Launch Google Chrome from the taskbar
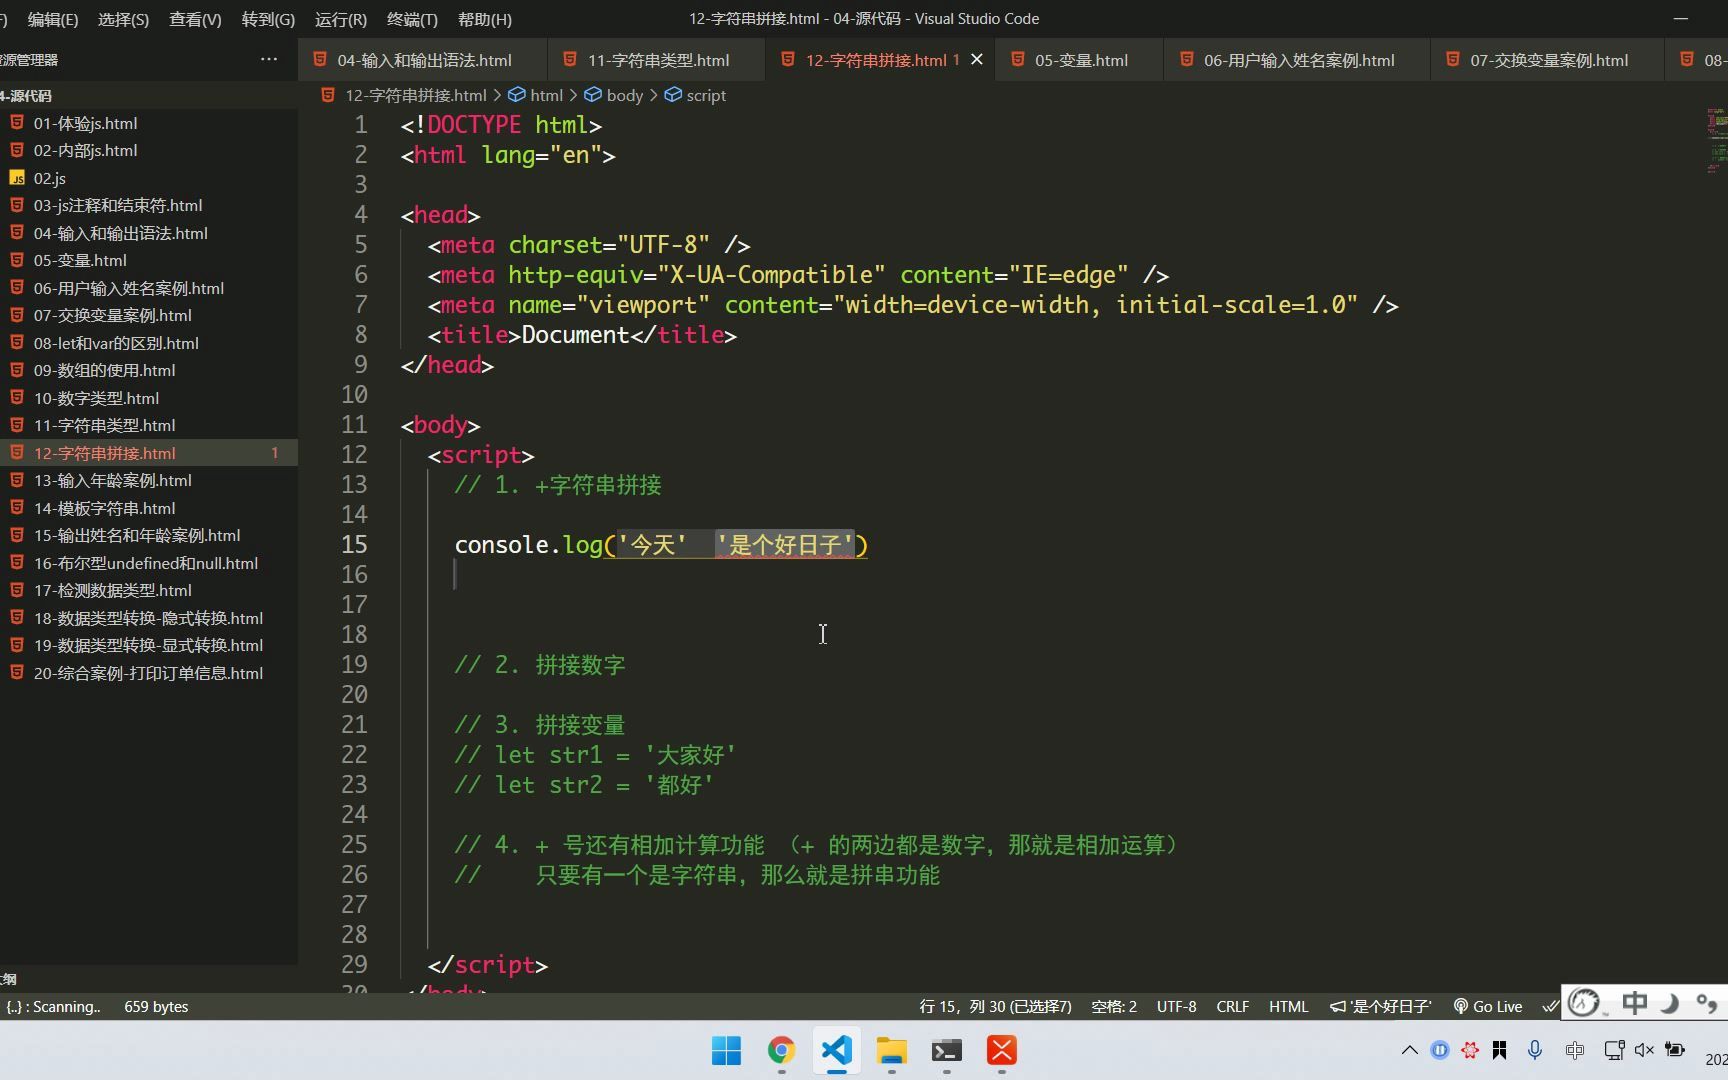Image resolution: width=1728 pixels, height=1080 pixels. (782, 1051)
